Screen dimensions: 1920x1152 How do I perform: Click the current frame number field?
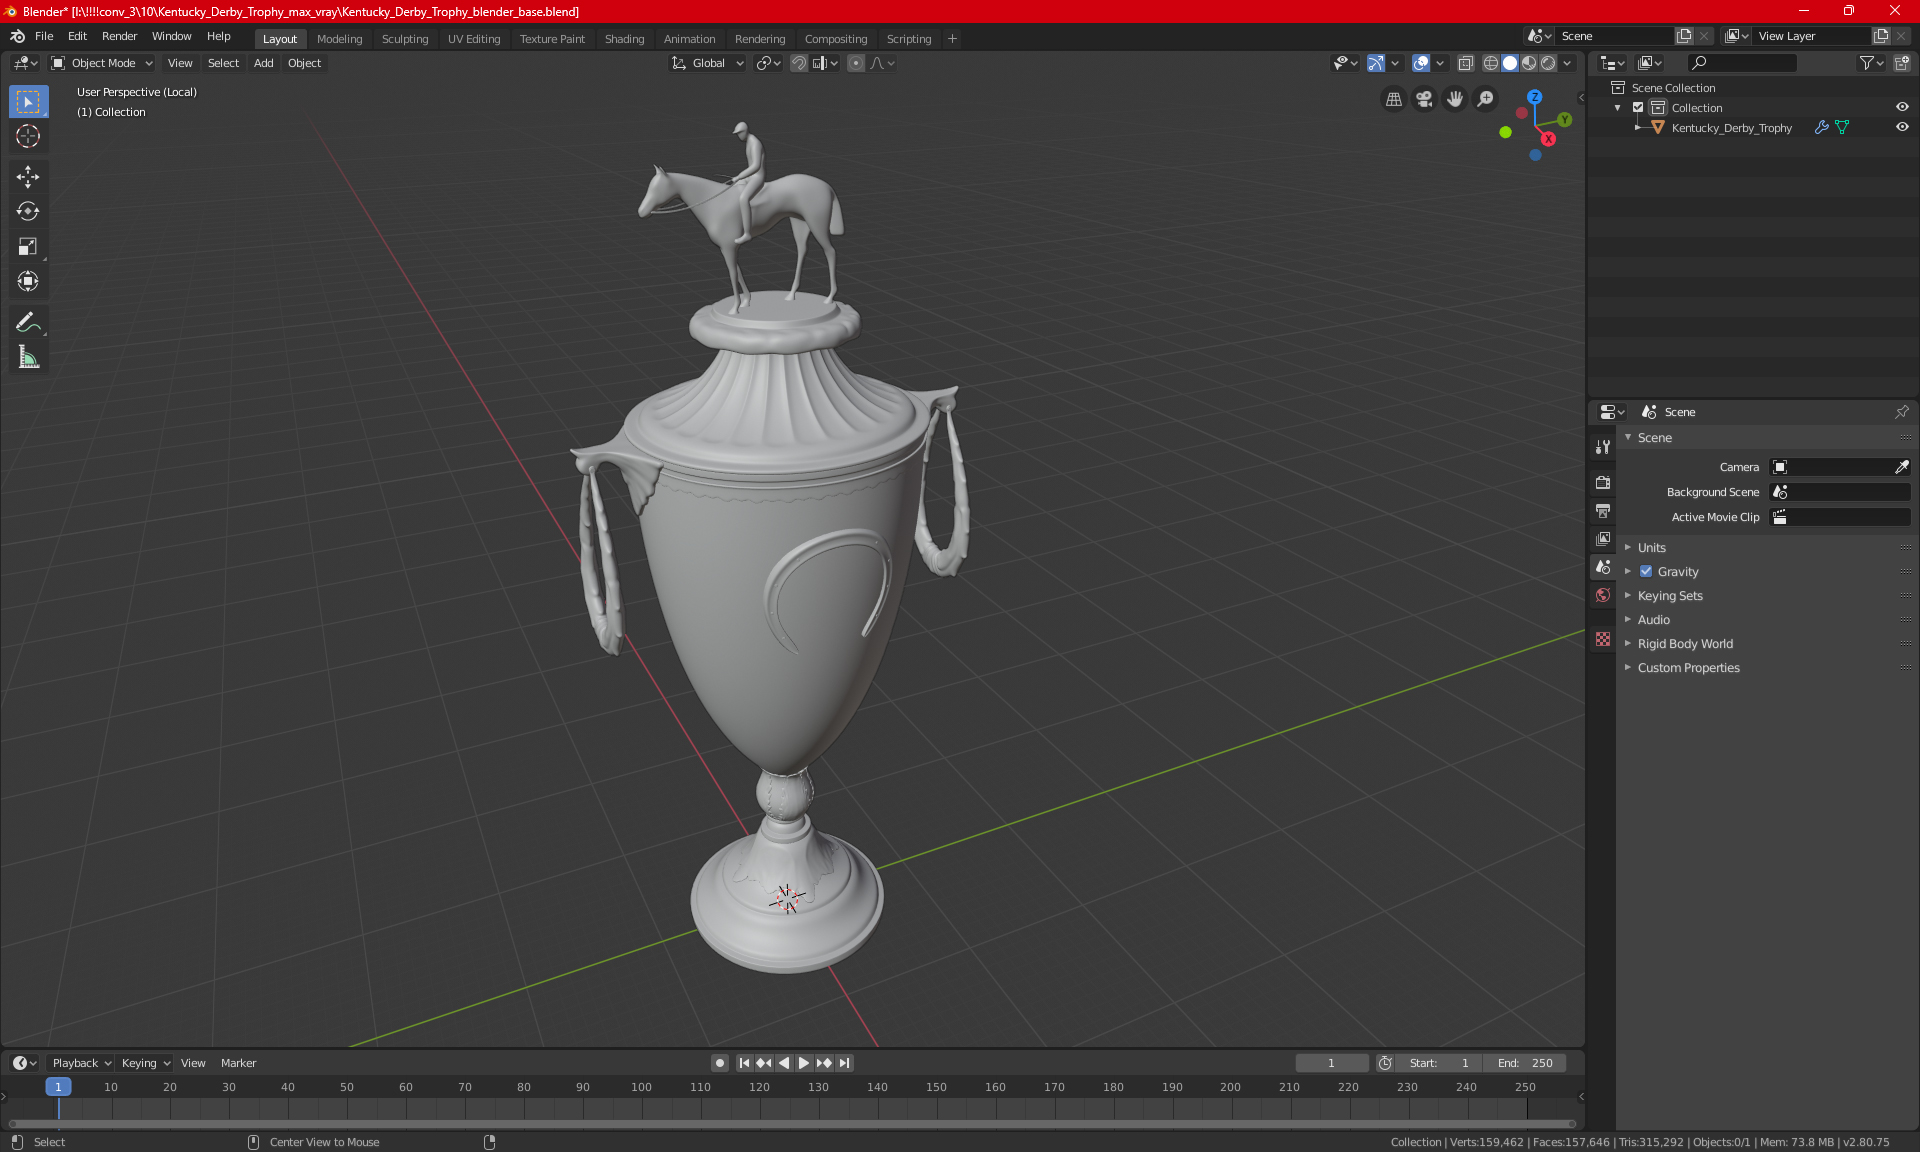click(x=1332, y=1063)
